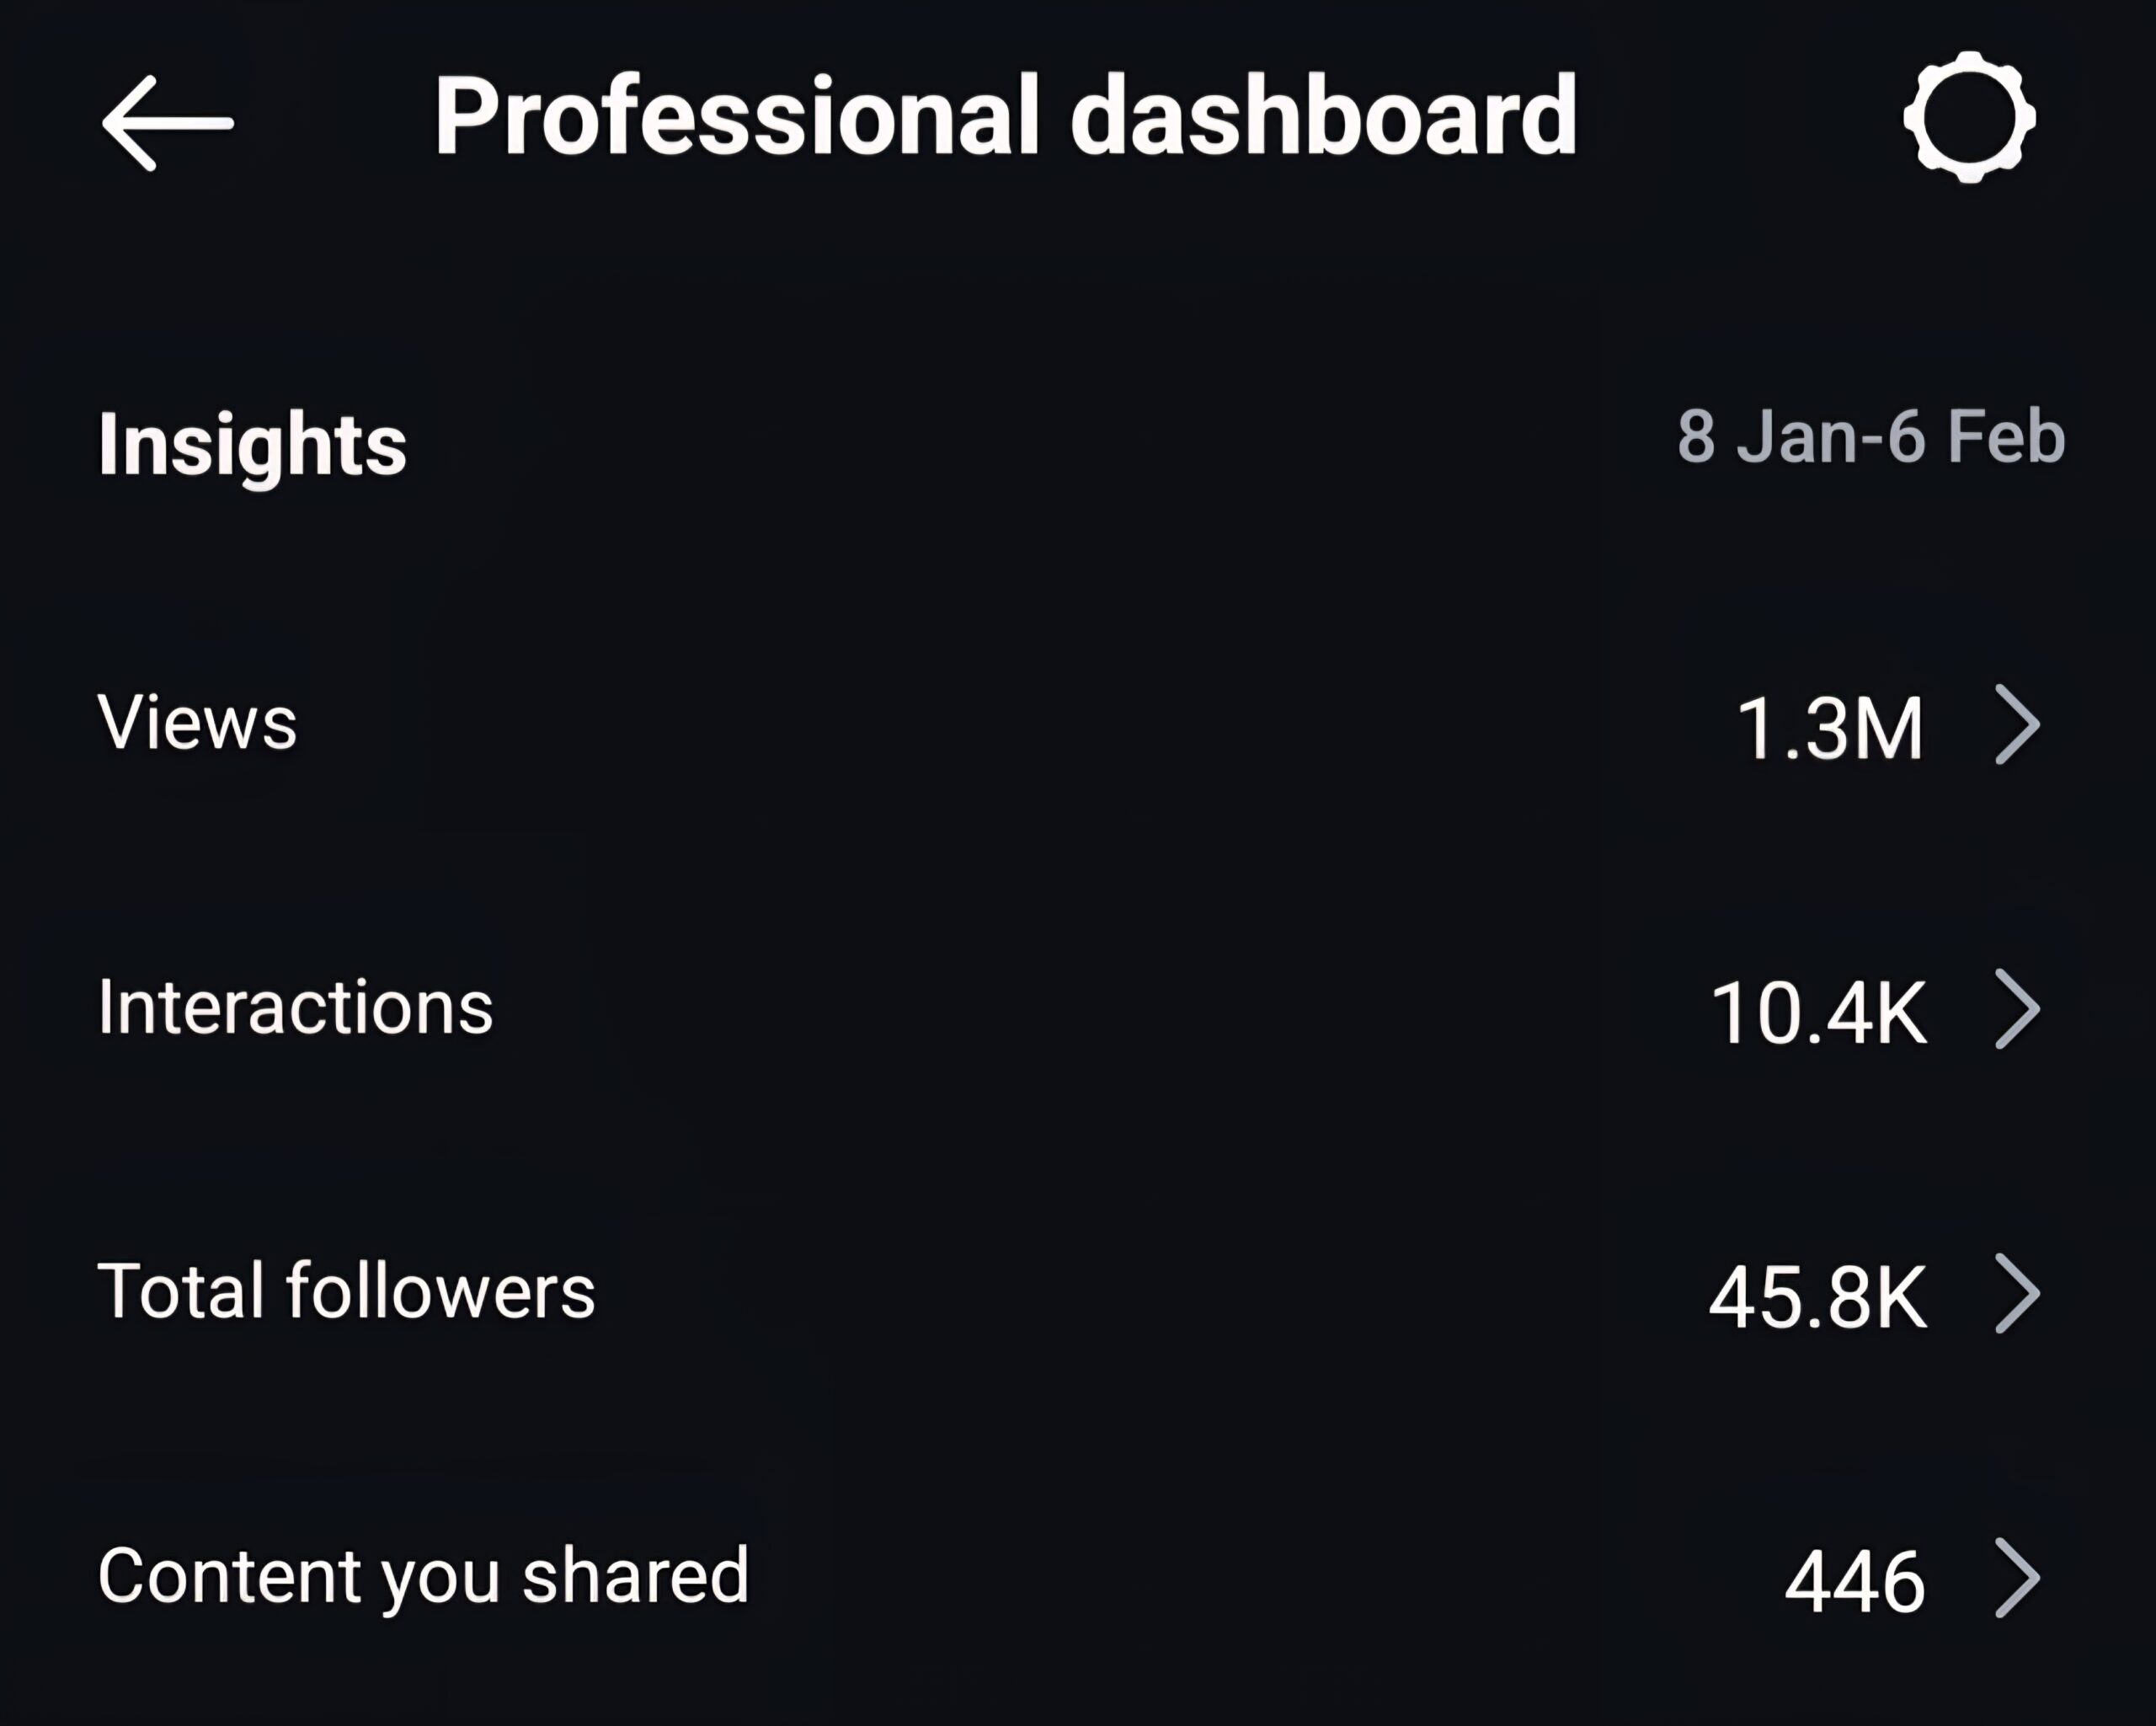Open Views details with its chevron
Screen dimensions: 2156x1726
2017,724
